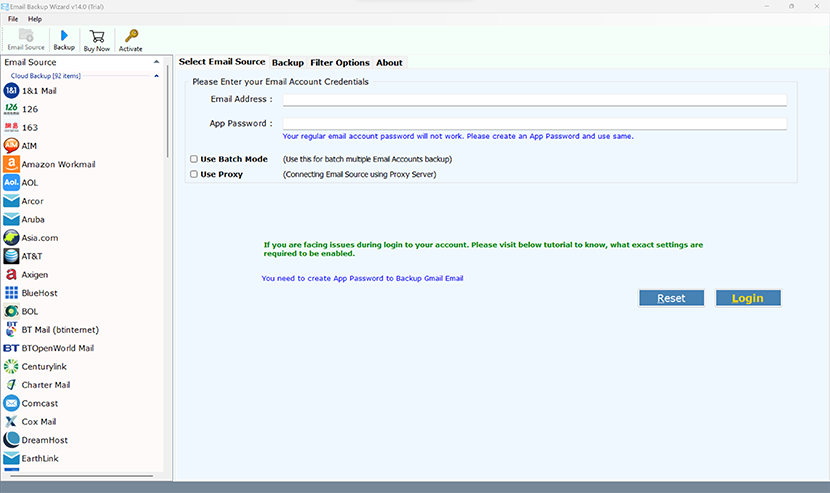Open the File menu
830x493 pixels.
(x=13, y=19)
